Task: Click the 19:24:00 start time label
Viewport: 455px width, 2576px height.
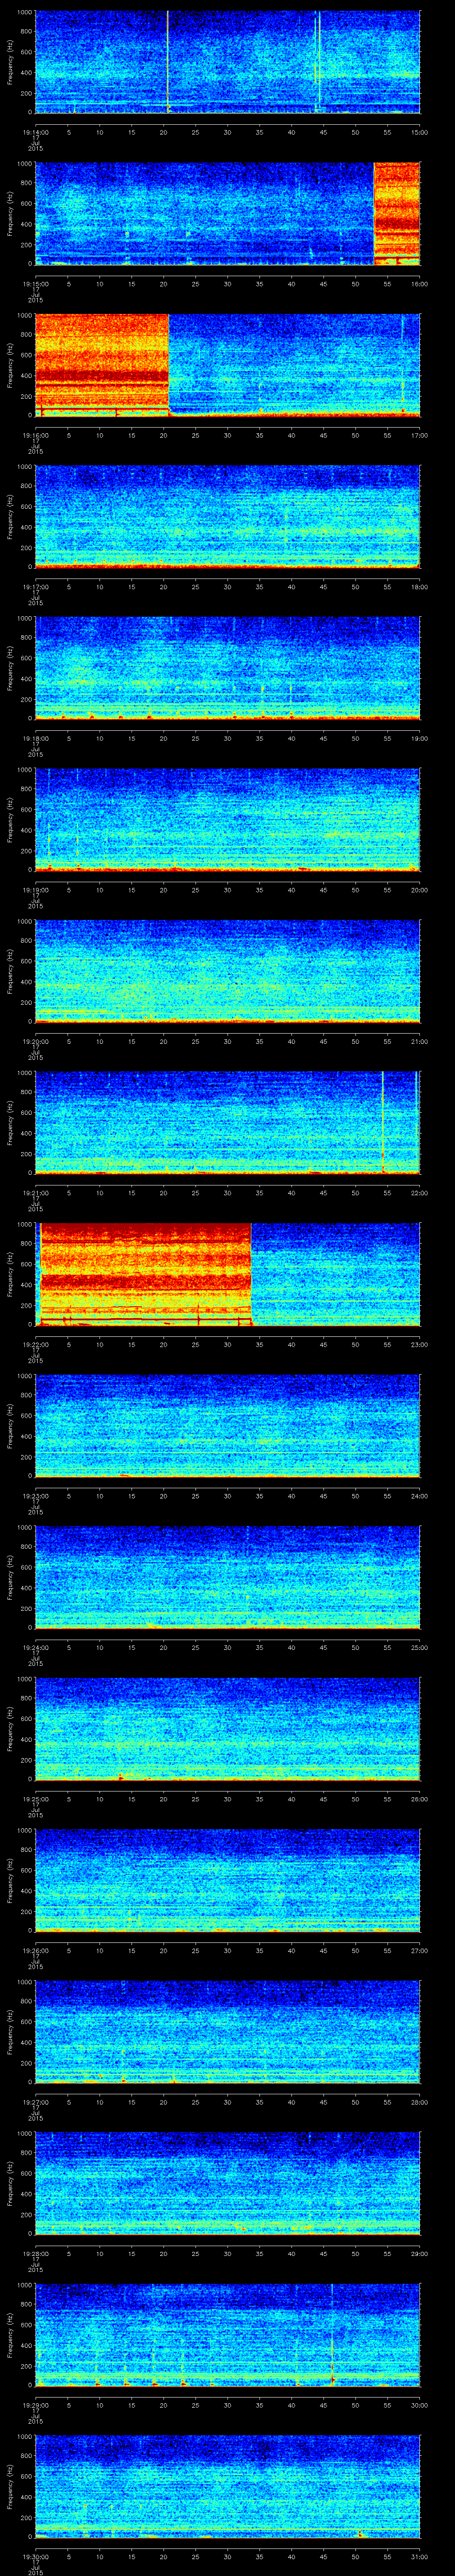Action: click(x=35, y=1647)
